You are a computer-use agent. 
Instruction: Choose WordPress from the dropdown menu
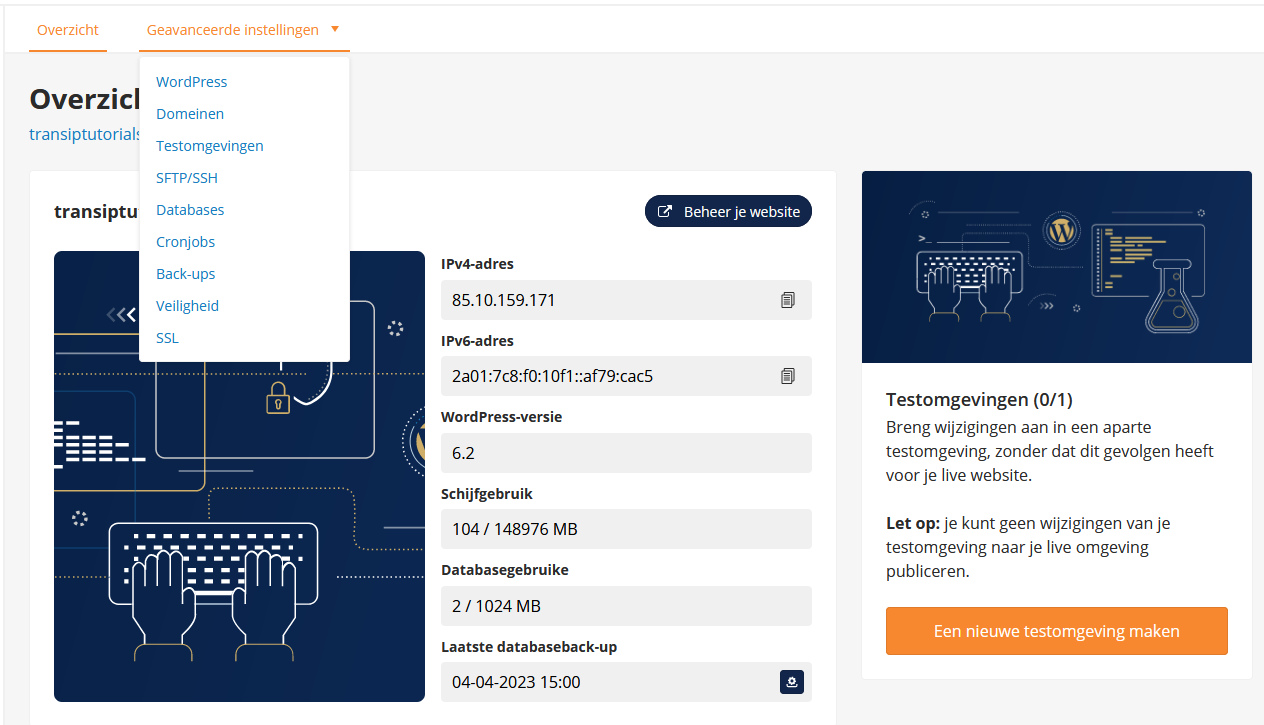pyautogui.click(x=192, y=82)
